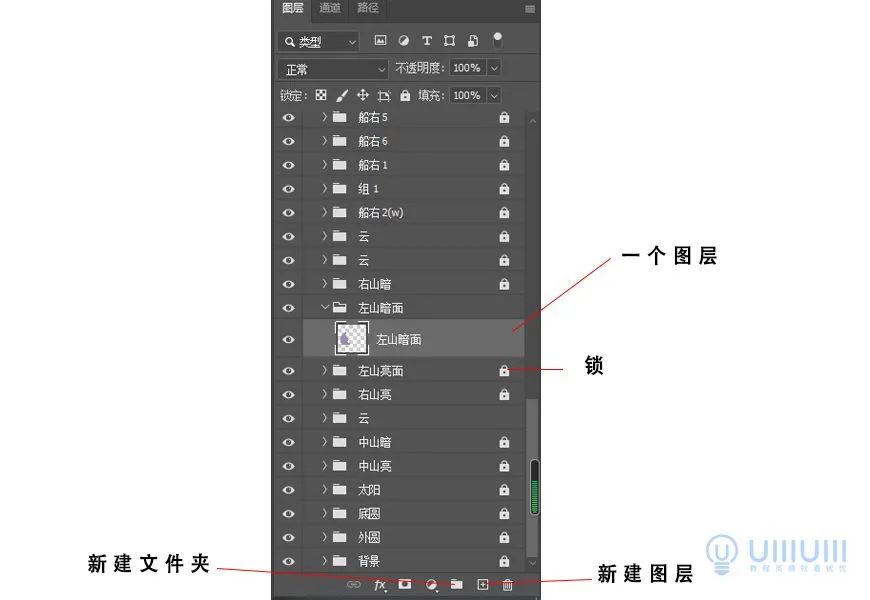Filter for type layers

[x=428, y=41]
